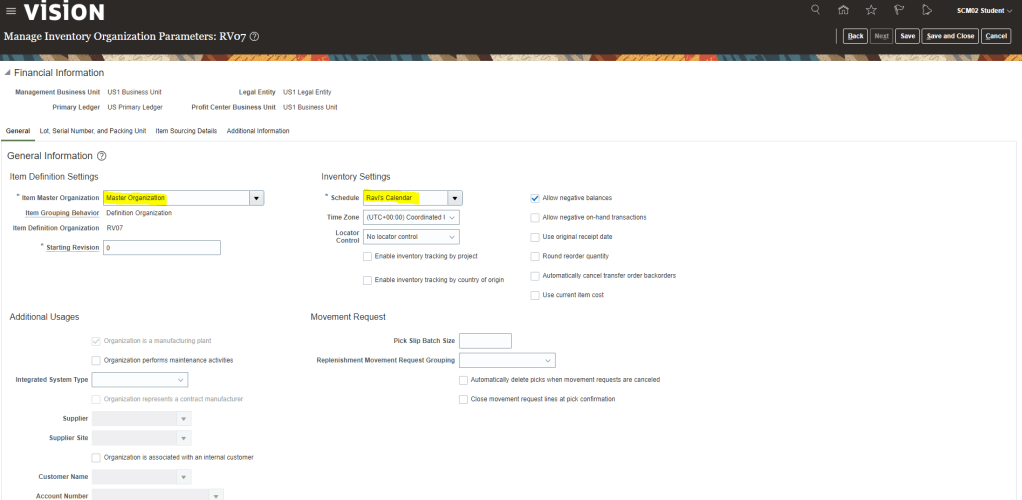Open the Watchlist flag icon
1022x500 pixels.
click(x=899, y=11)
